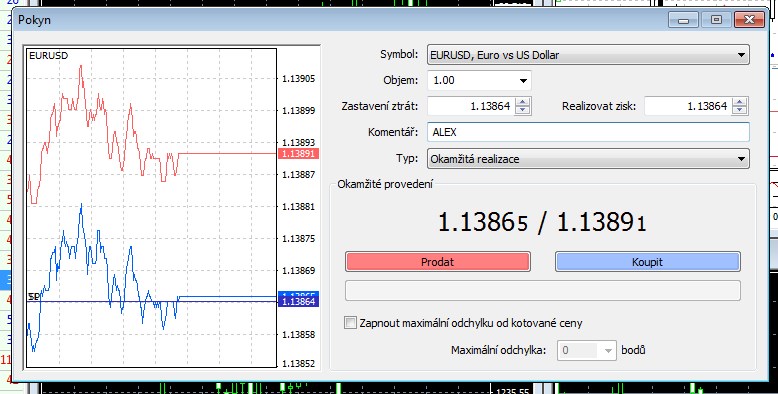The image size is (778, 394).
Task: Click the Koupit buy button
Action: [648, 262]
